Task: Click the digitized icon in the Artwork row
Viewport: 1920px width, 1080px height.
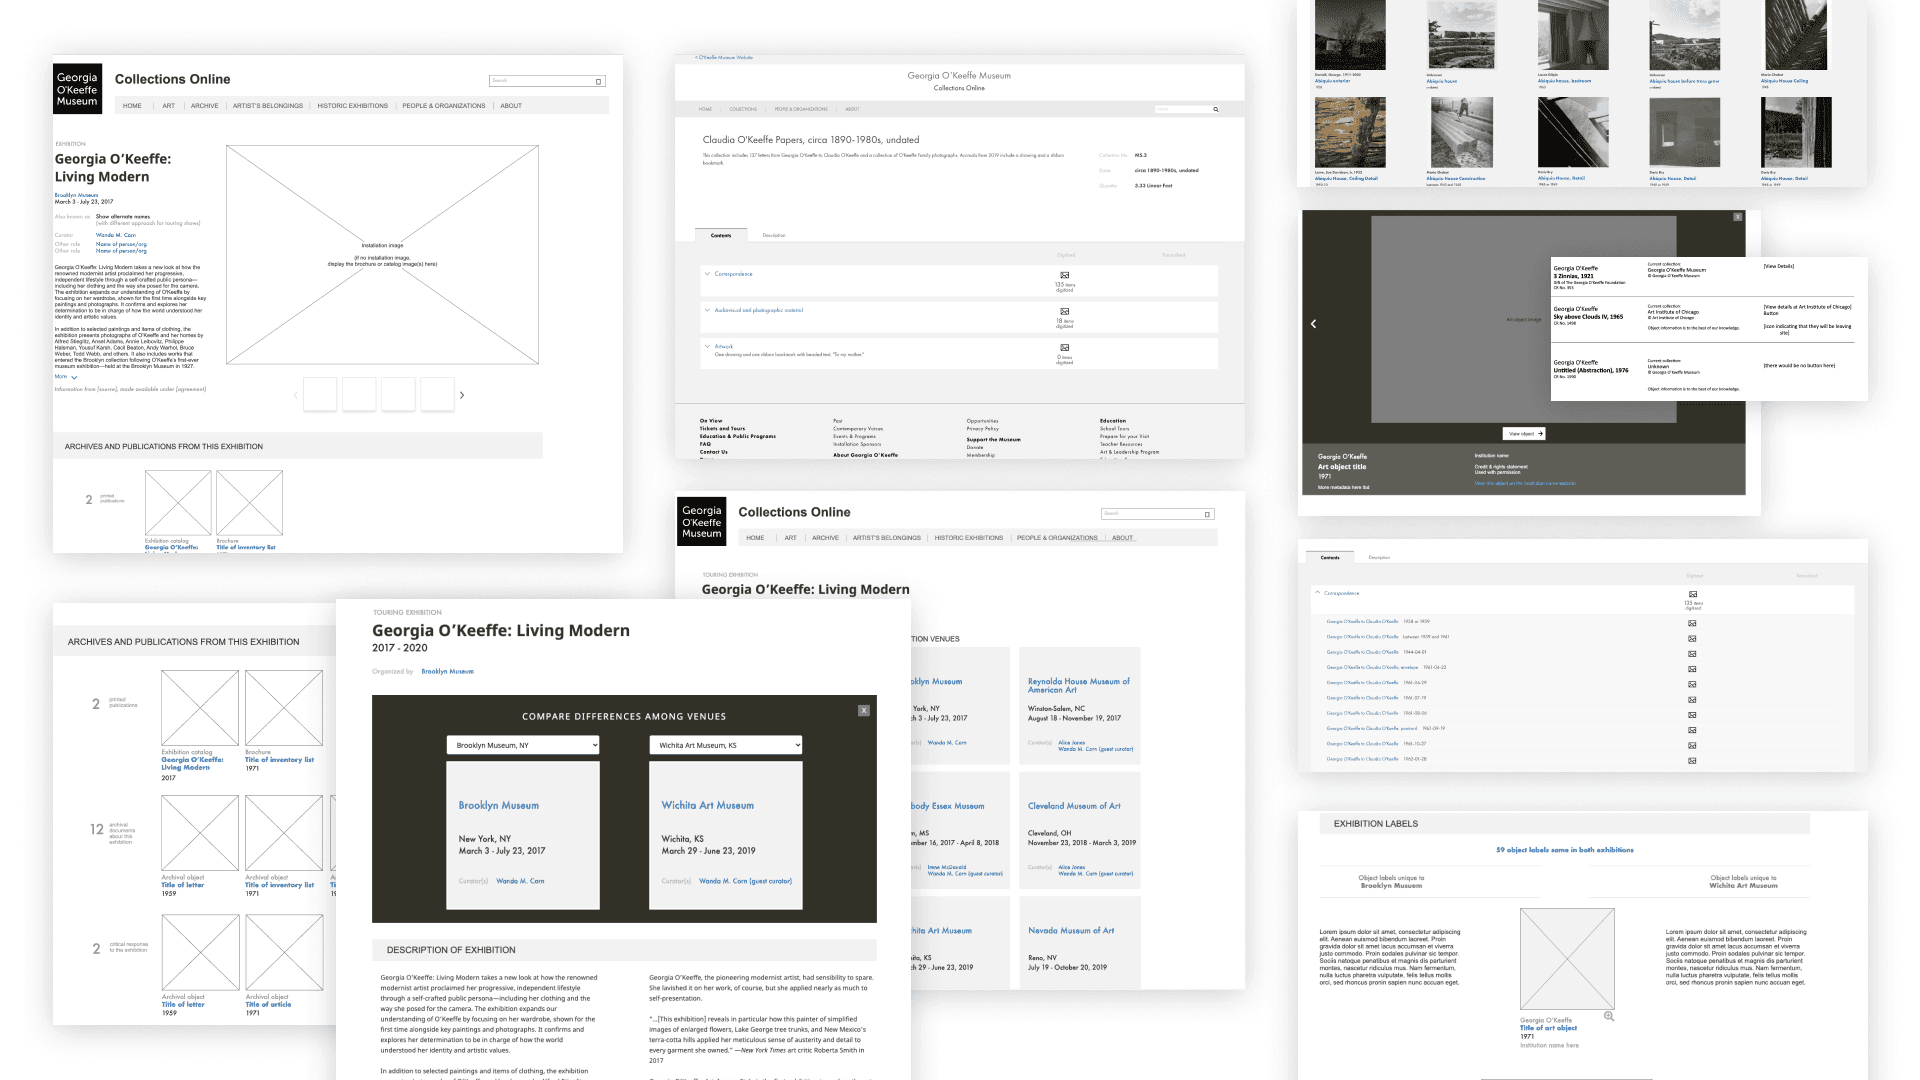Action: [x=1064, y=348]
